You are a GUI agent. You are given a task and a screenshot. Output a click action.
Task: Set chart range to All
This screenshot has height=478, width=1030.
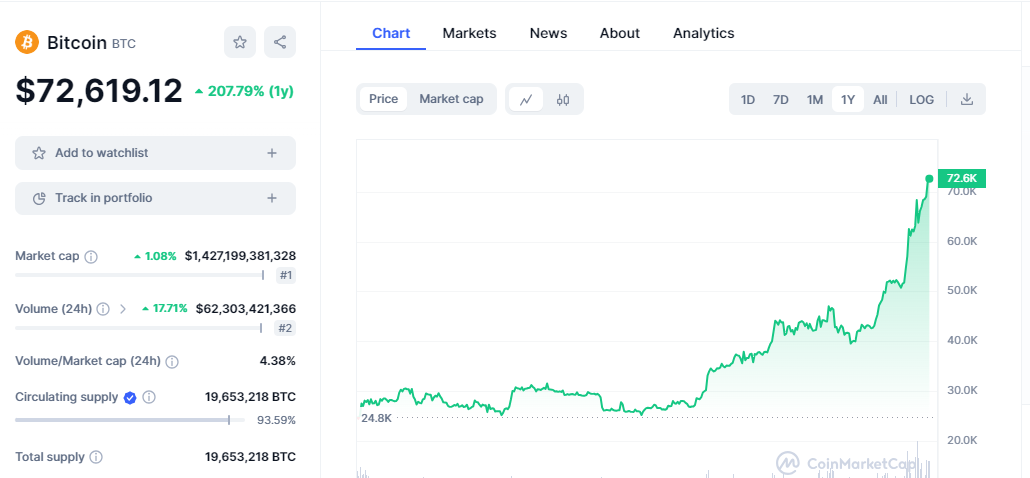point(880,100)
